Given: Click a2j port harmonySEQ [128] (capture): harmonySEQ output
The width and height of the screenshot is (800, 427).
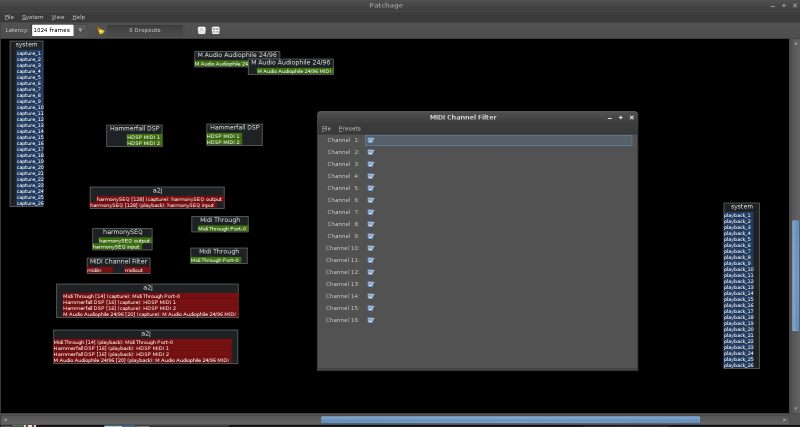Looking at the screenshot, I should 160,199.
